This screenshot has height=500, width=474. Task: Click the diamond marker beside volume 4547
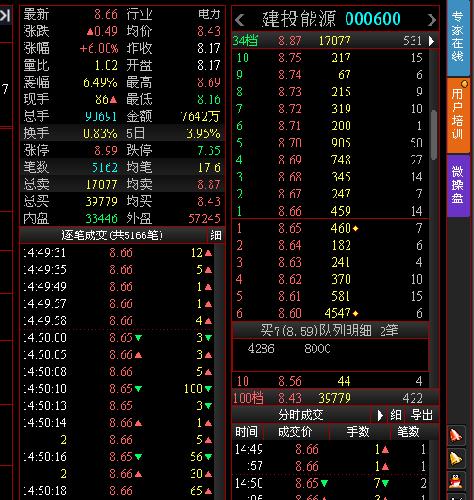pos(355,314)
